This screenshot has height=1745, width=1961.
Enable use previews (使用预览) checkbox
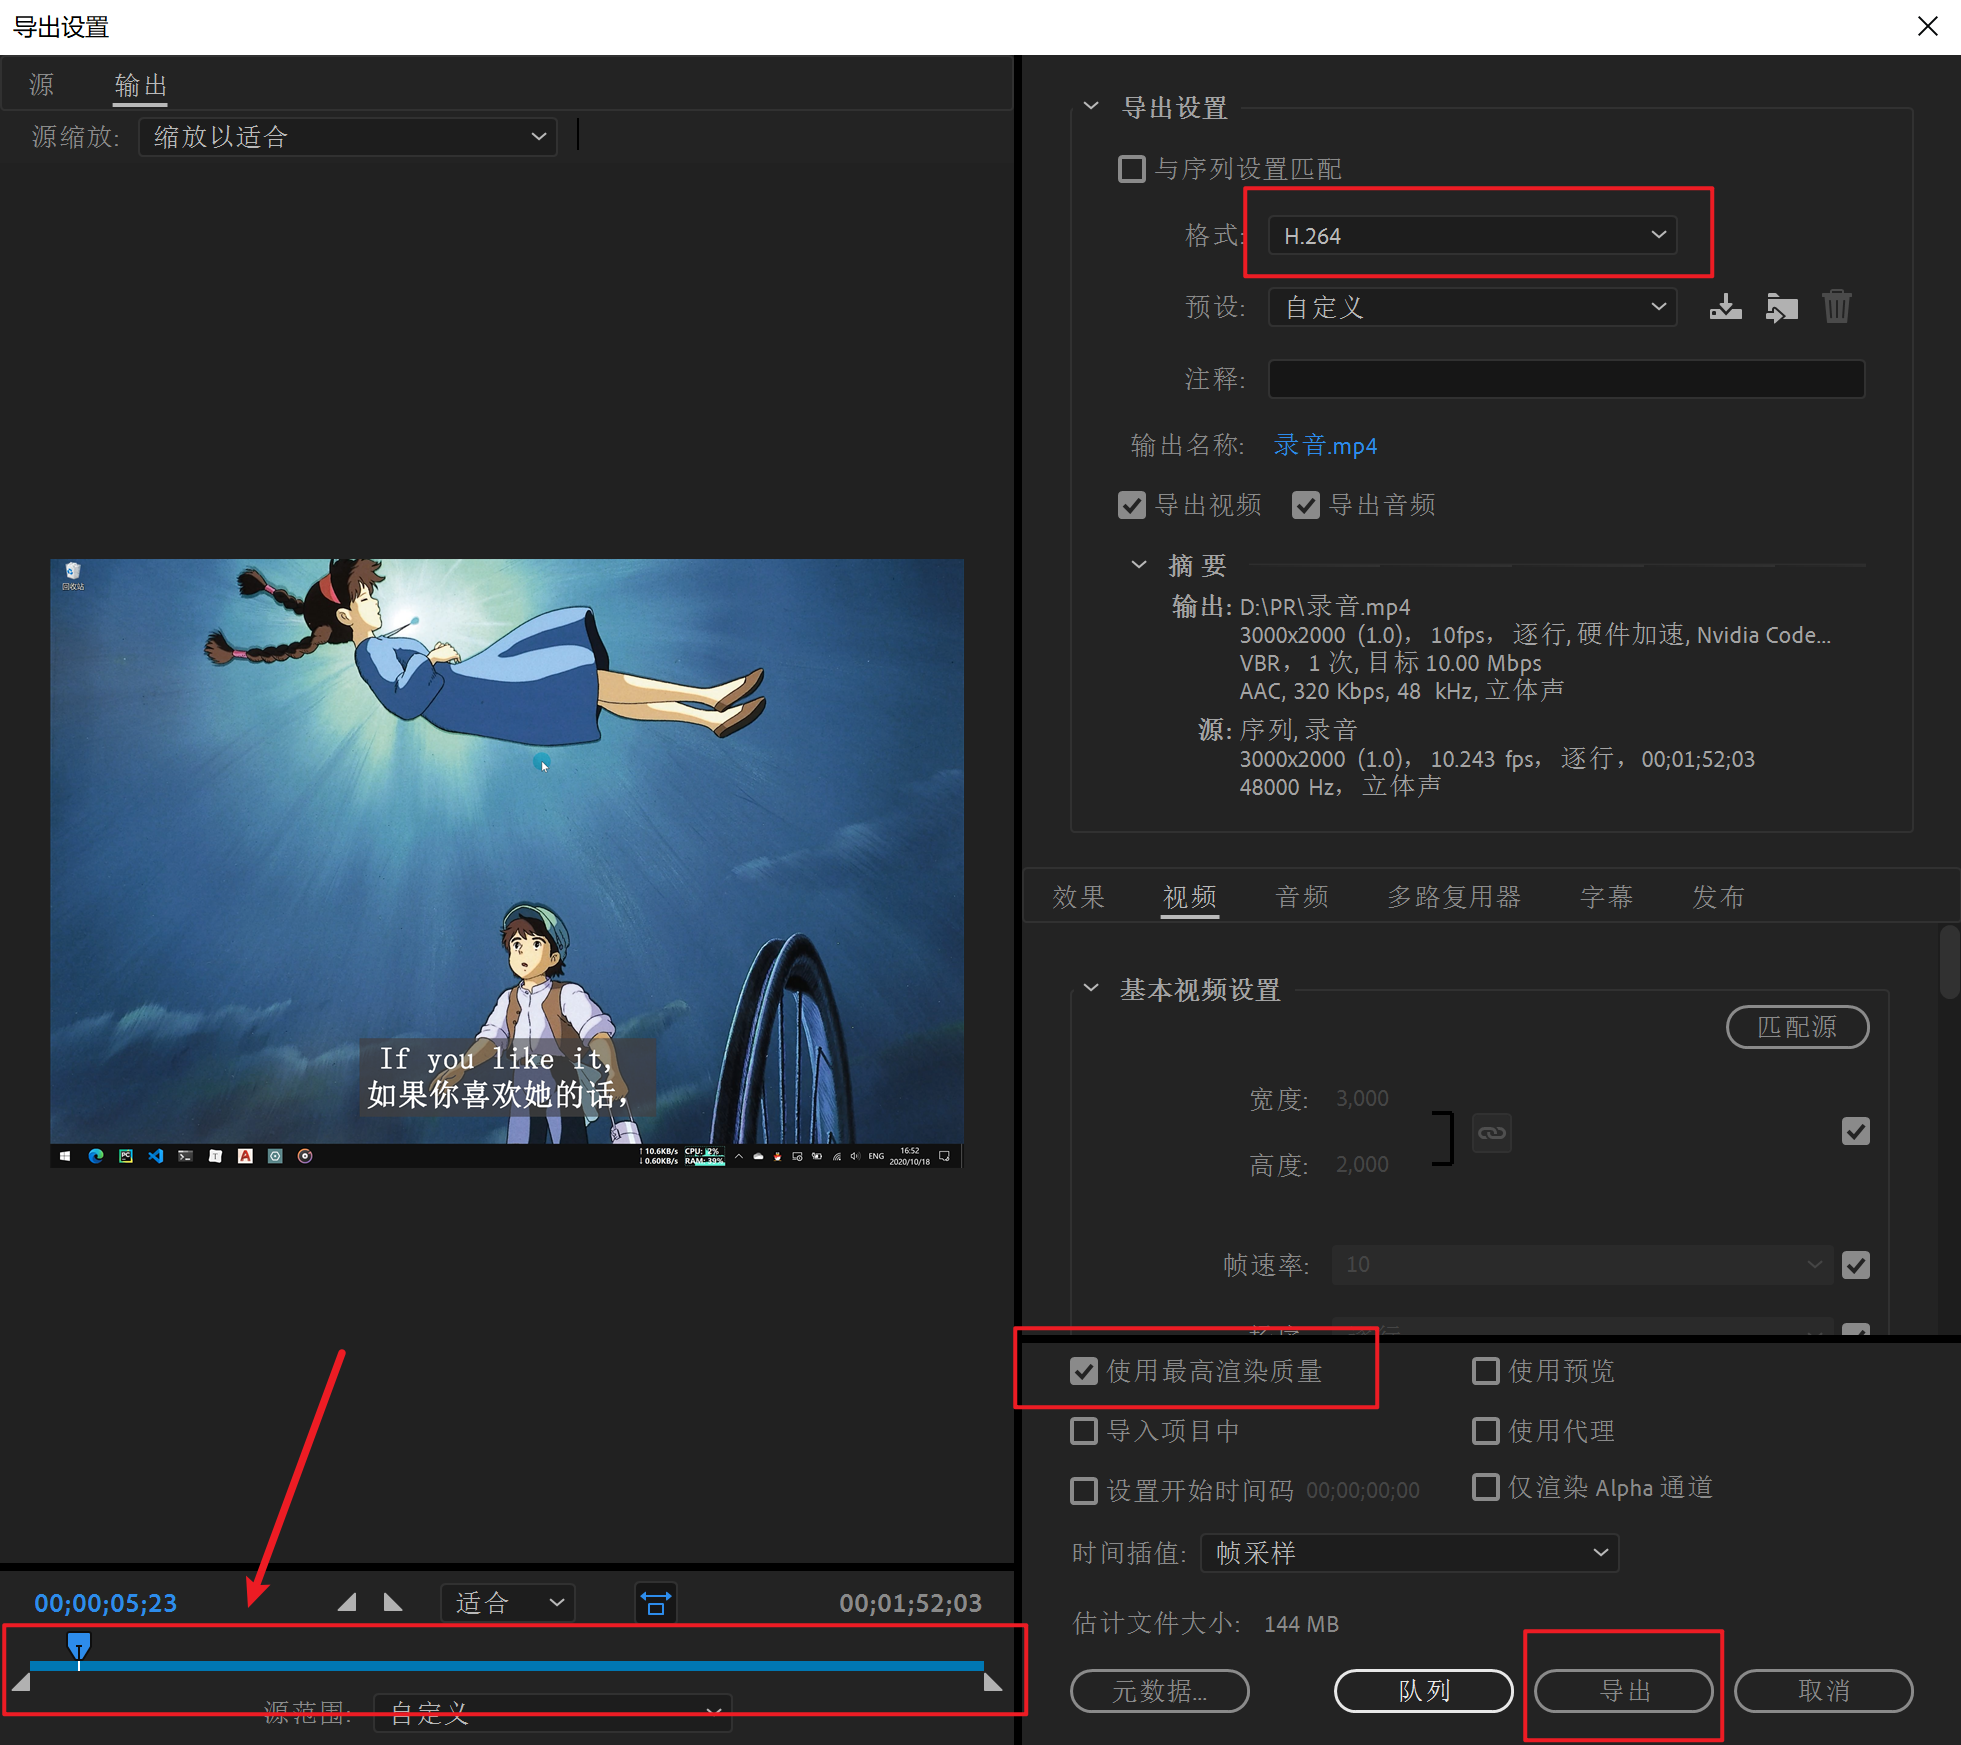pos(1486,1371)
